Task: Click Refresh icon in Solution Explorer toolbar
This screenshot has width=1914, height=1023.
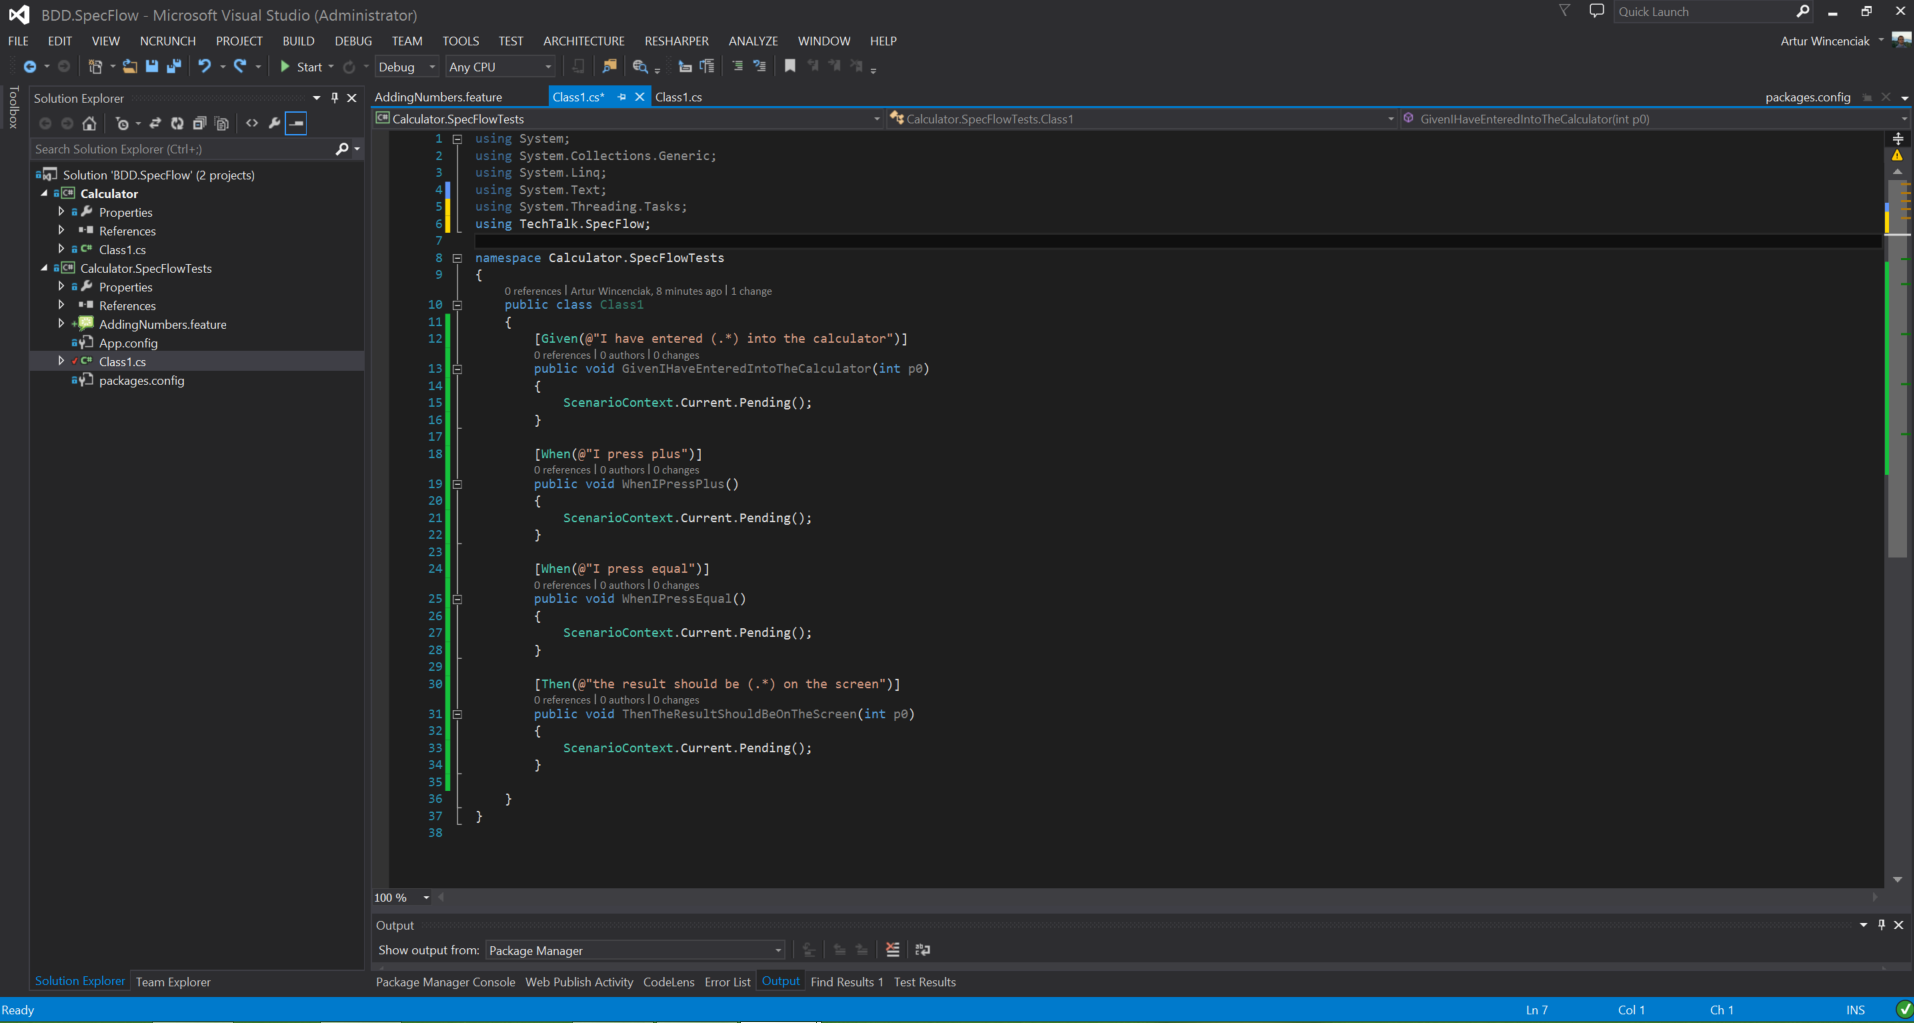Action: 177,124
